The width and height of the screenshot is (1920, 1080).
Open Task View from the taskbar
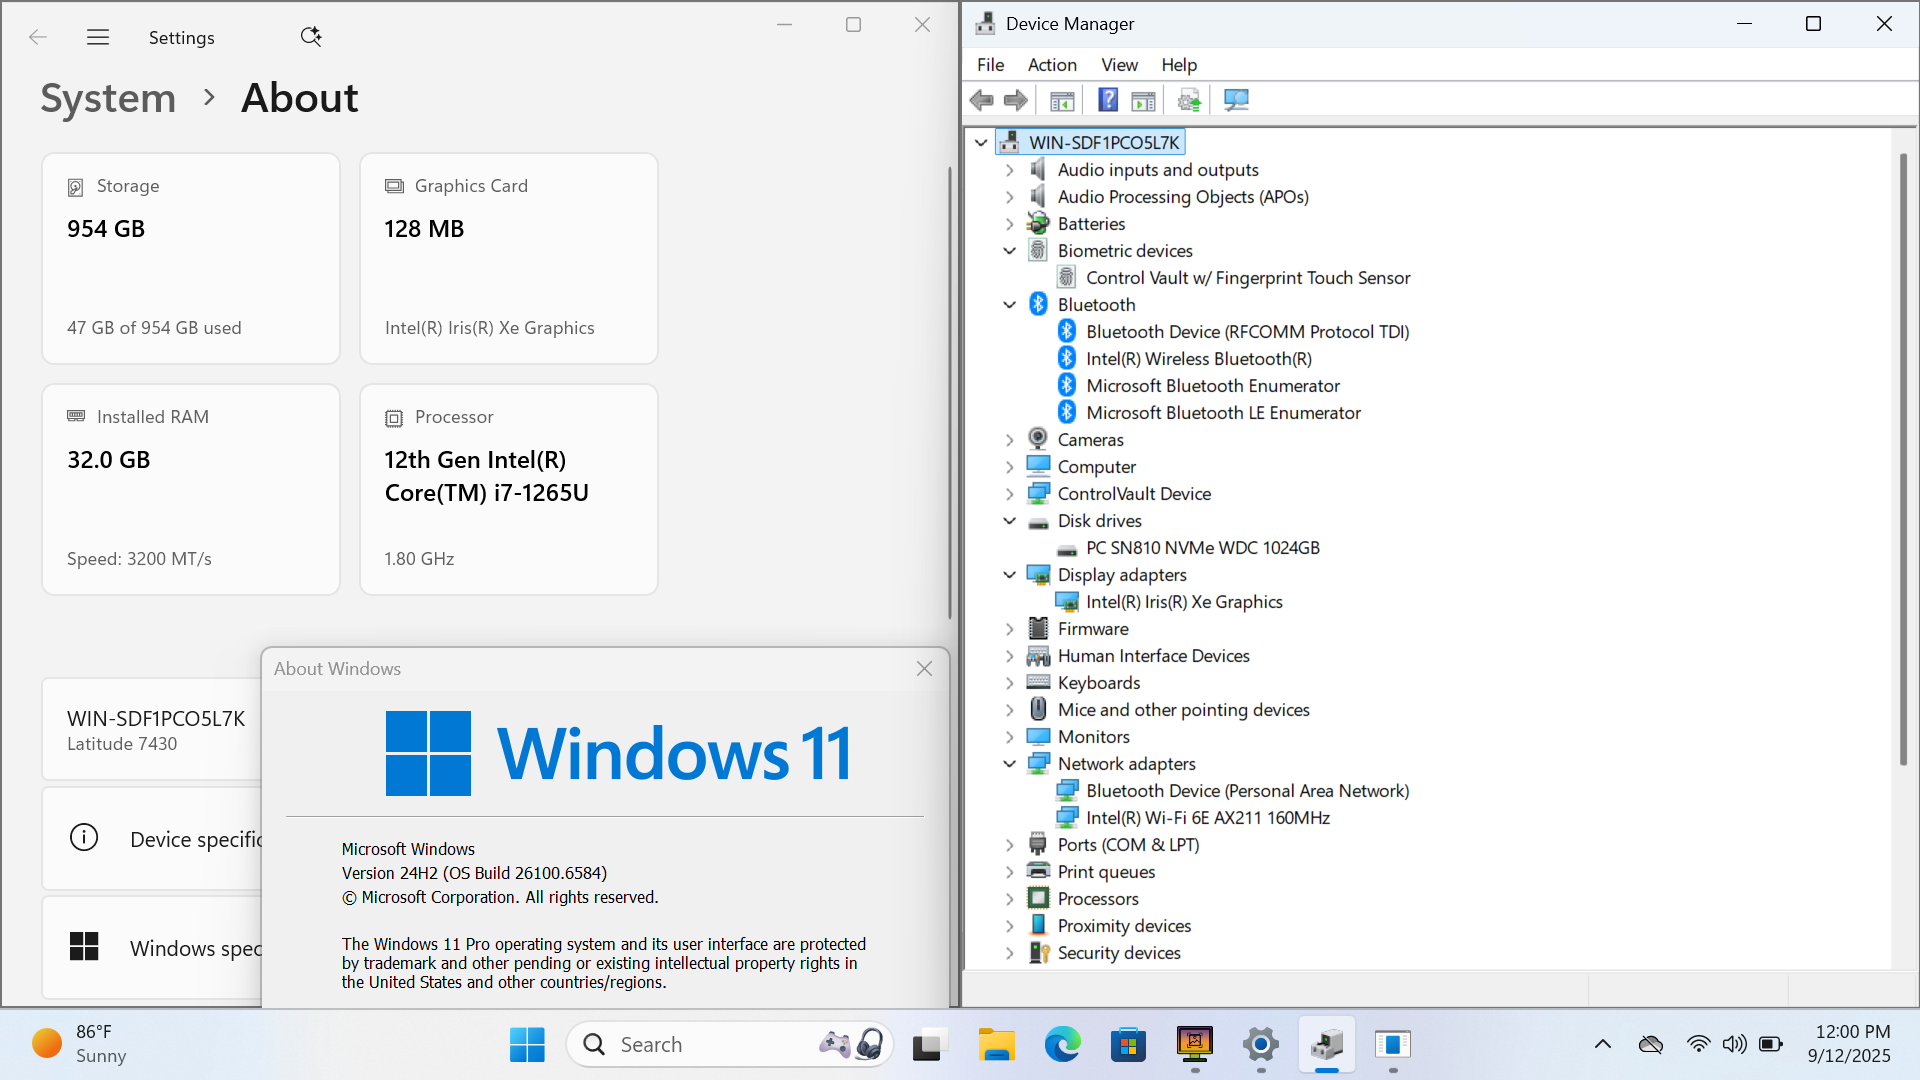(929, 1045)
